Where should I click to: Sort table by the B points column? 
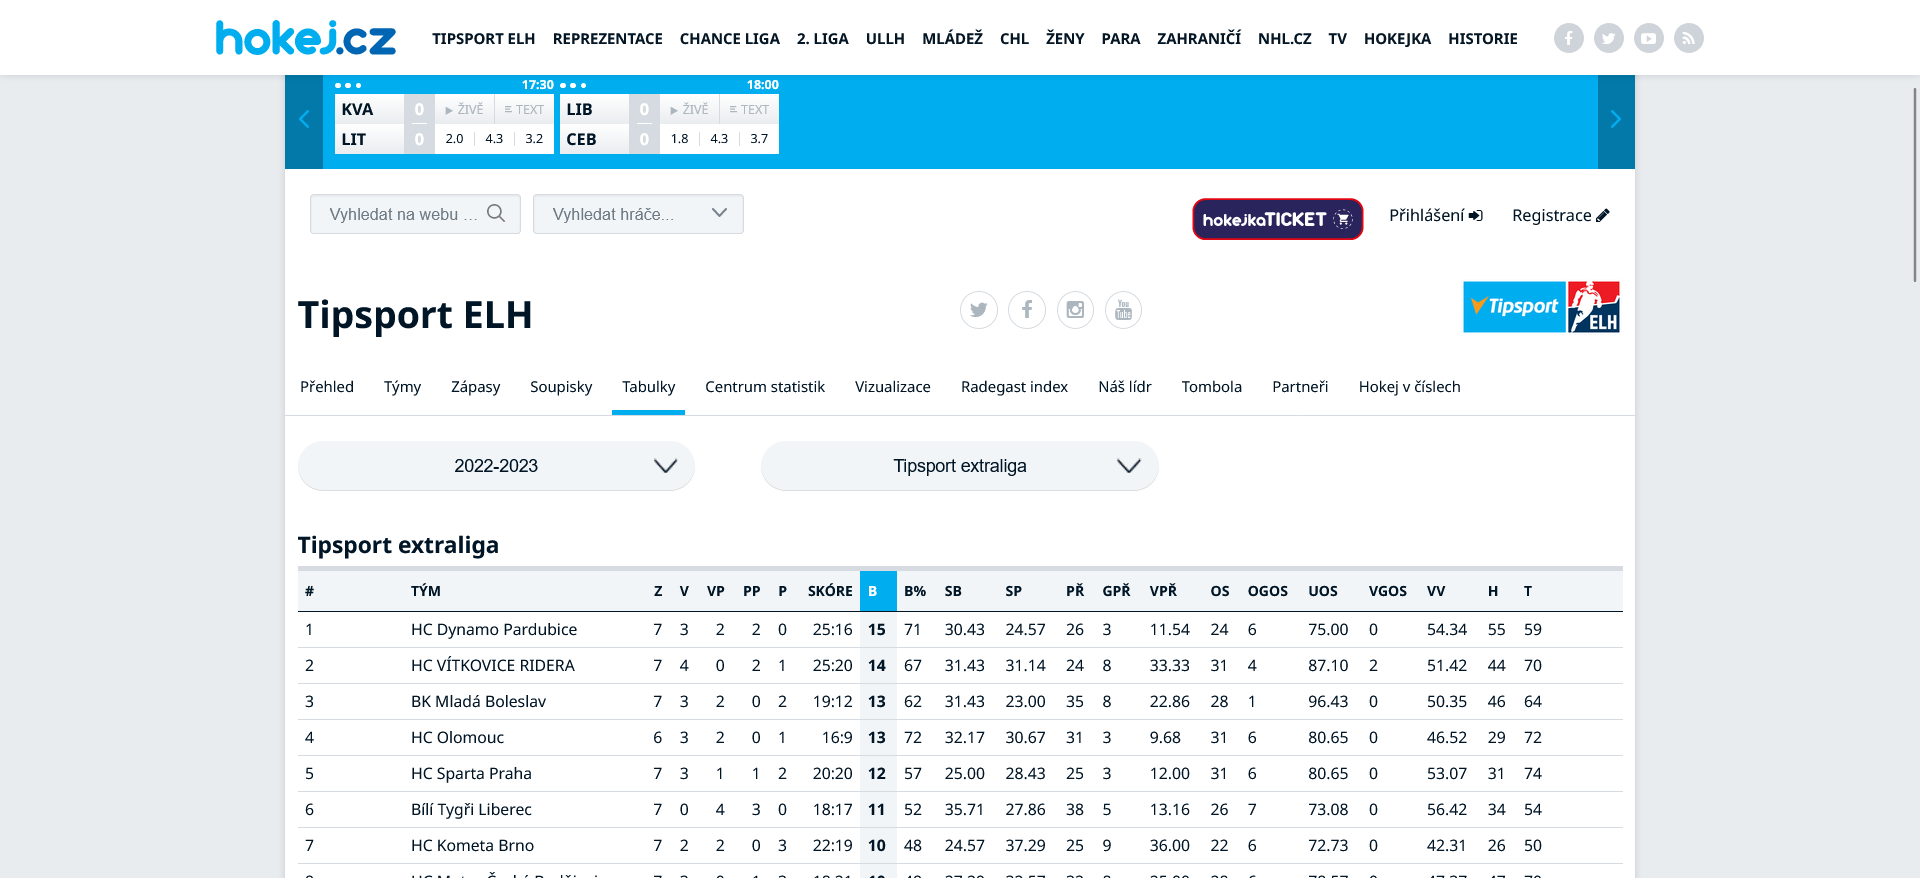click(x=878, y=591)
